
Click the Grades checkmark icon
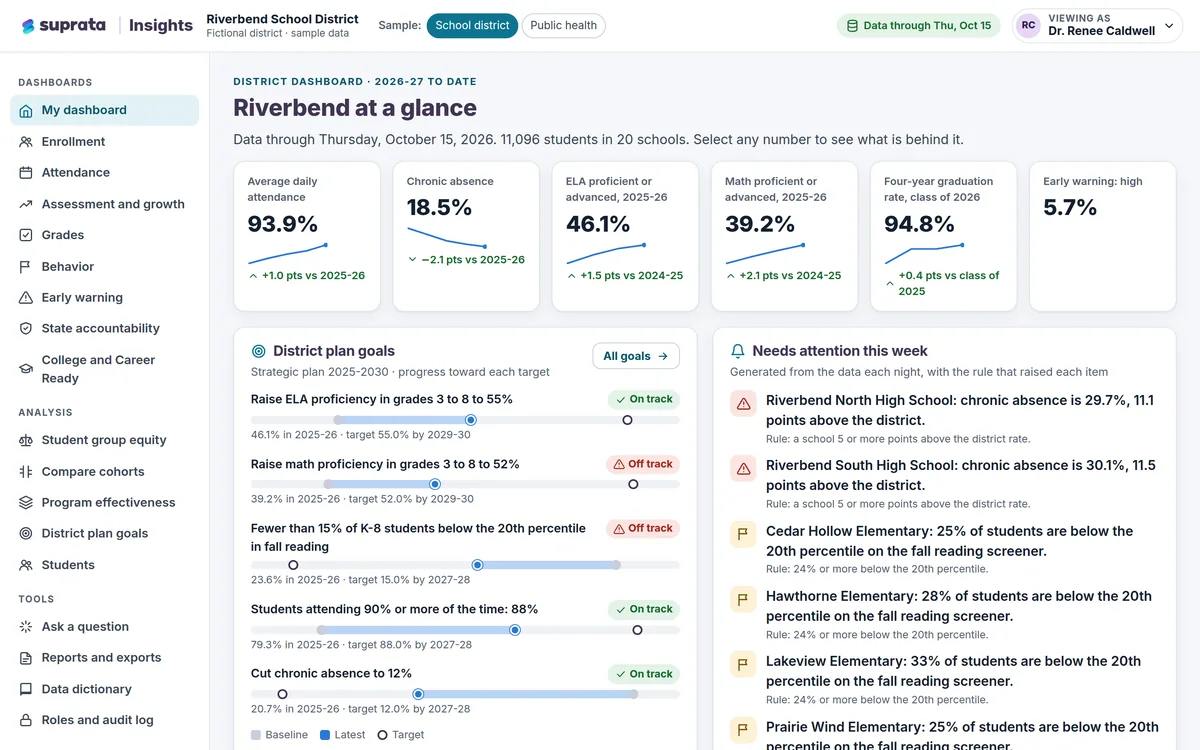pyautogui.click(x=26, y=235)
